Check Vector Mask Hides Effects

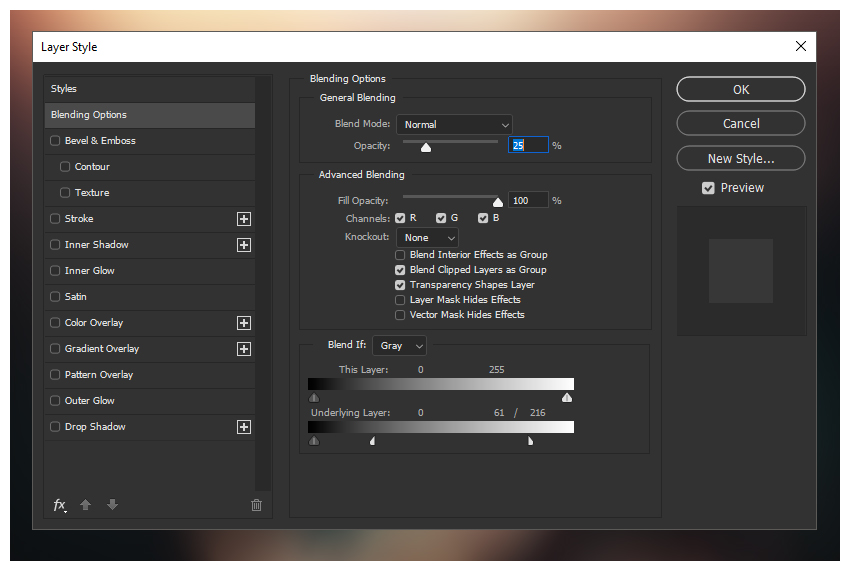[400, 315]
